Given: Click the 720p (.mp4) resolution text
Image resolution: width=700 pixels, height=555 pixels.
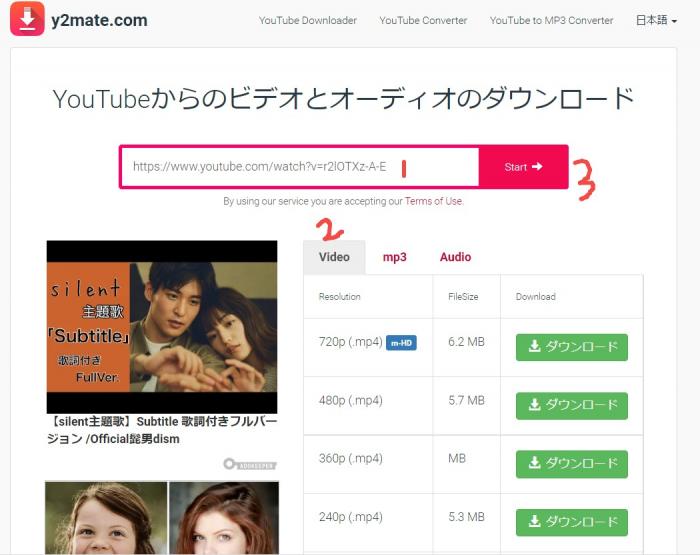Looking at the screenshot, I should click(x=350, y=342).
